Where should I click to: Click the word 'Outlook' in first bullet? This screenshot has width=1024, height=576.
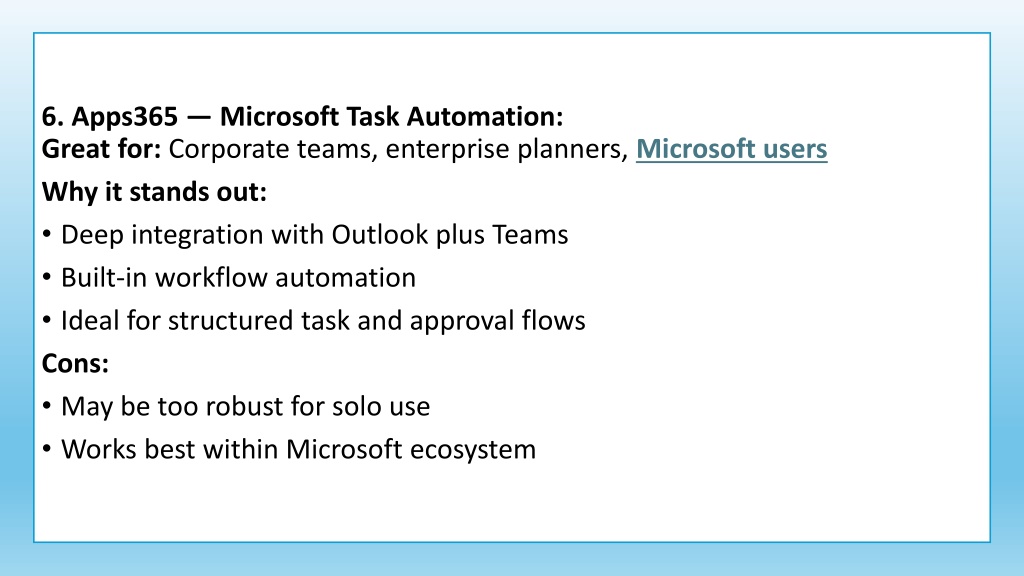click(x=379, y=234)
